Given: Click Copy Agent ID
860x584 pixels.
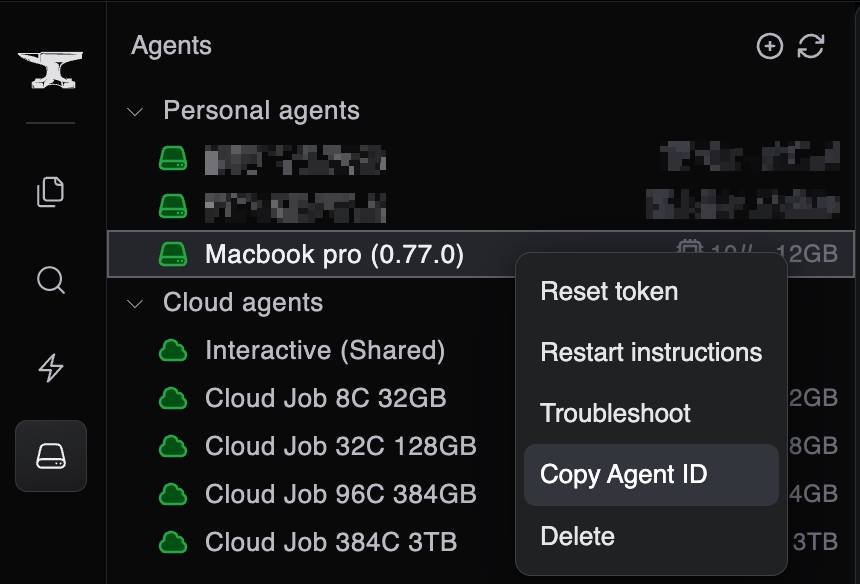Looking at the screenshot, I should pyautogui.click(x=624, y=474).
